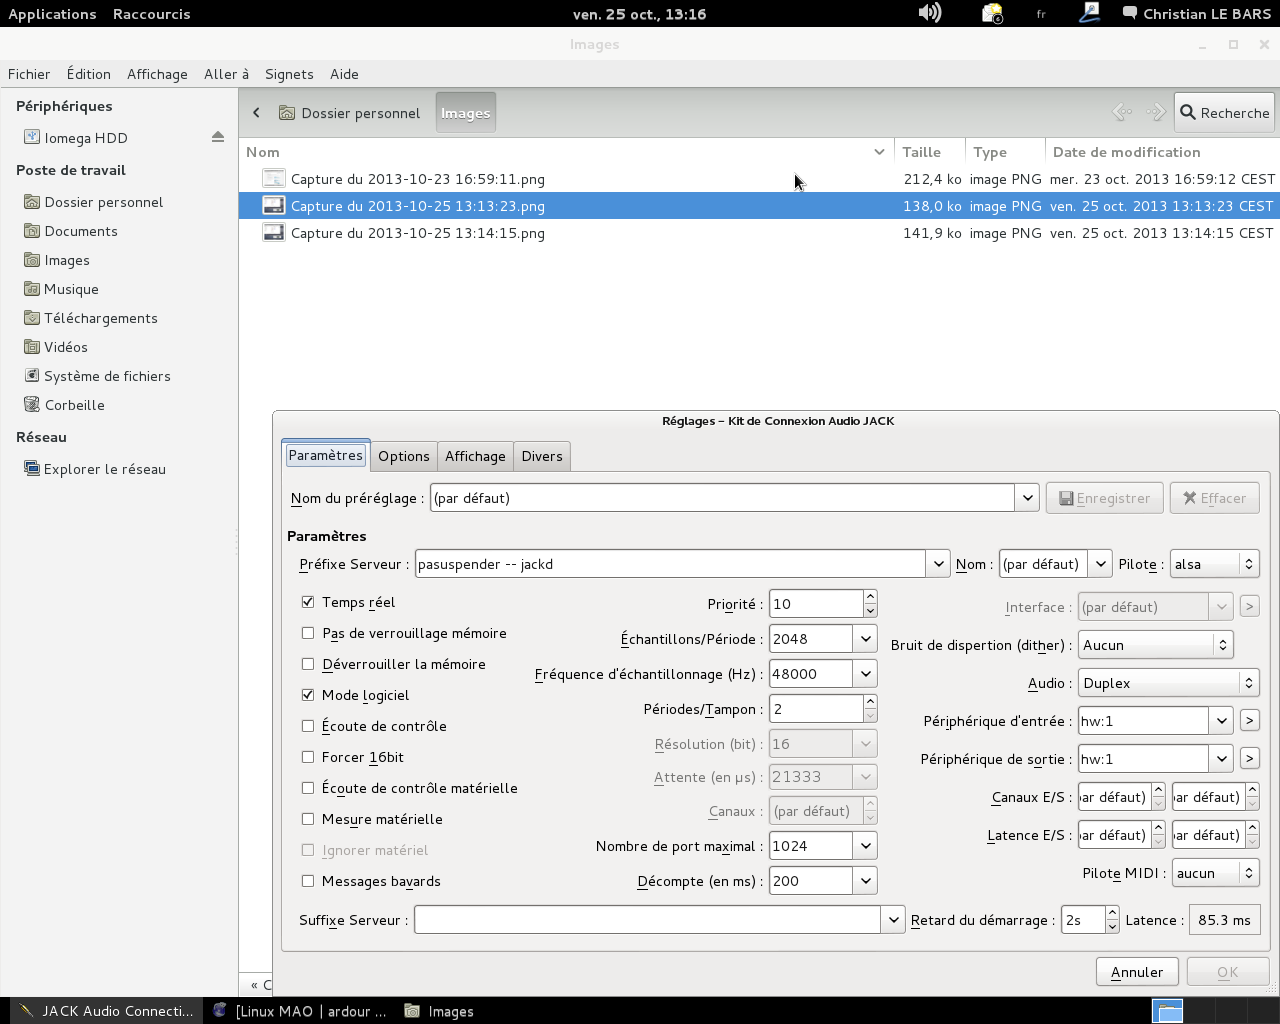Open the Fréquence d'échantillonnage dropdown

pyautogui.click(x=865, y=674)
